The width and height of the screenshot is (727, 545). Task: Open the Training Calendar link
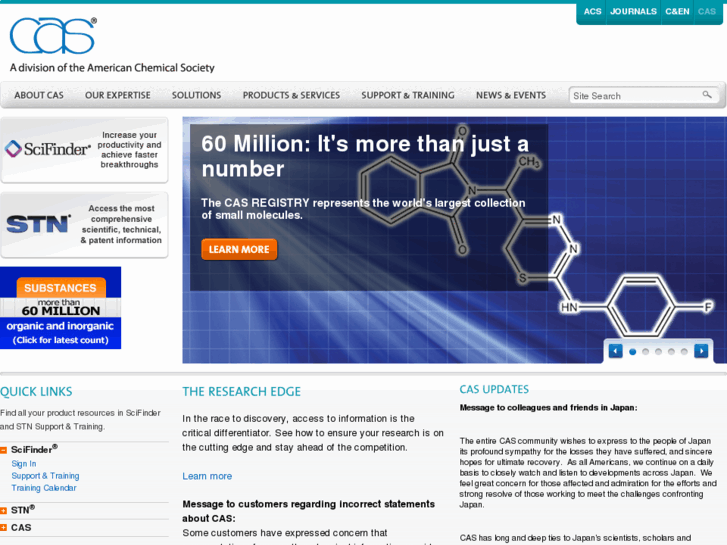44,488
